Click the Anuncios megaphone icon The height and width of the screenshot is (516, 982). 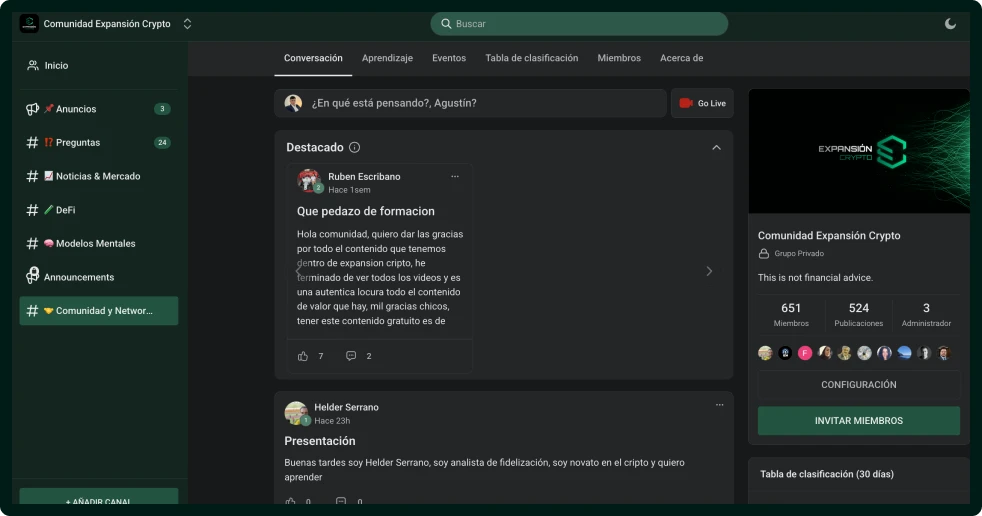click(x=33, y=109)
